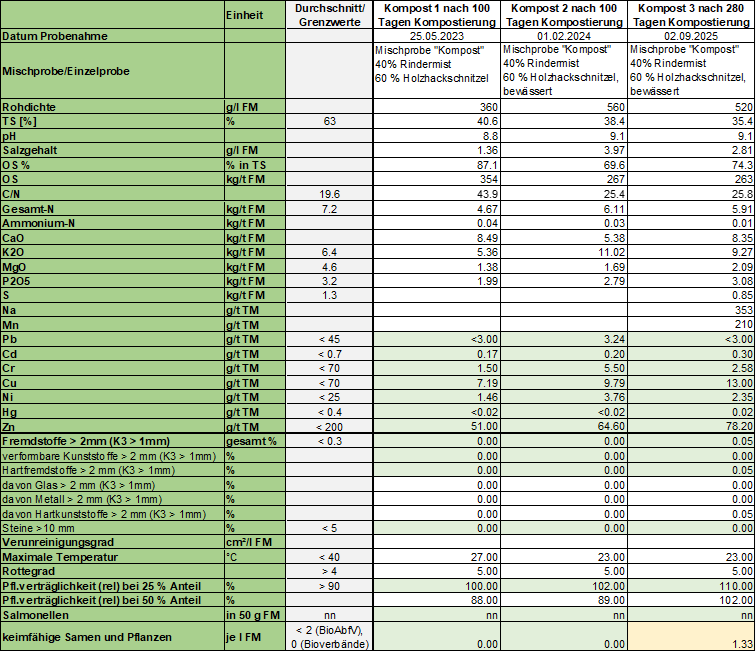Select the pH value 8.8 cell
756x652 pixels.
436,135
